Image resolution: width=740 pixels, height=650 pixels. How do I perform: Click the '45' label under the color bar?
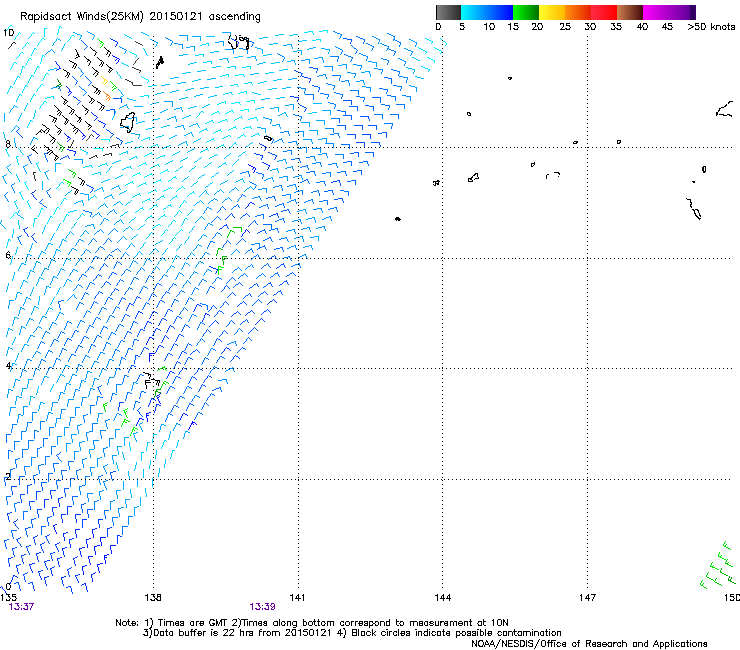pyautogui.click(x=667, y=27)
